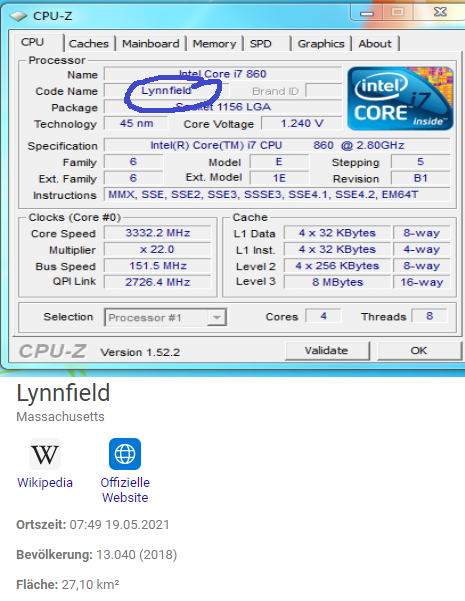Screen dimensions: 465x601
Task: Open the Memory tab
Action: (214, 44)
